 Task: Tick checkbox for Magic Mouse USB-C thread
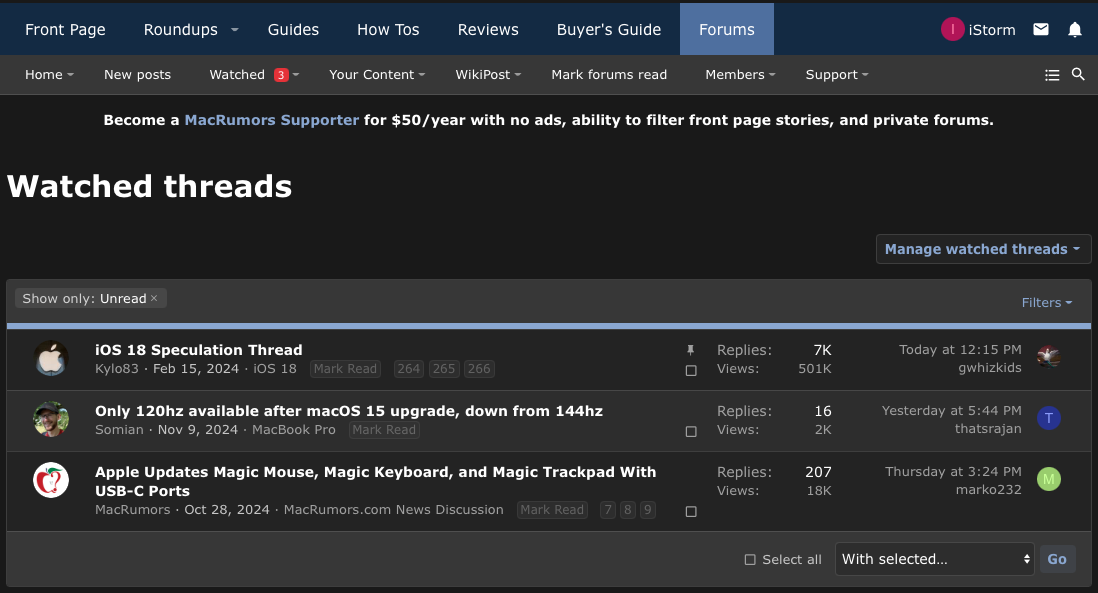(x=691, y=512)
